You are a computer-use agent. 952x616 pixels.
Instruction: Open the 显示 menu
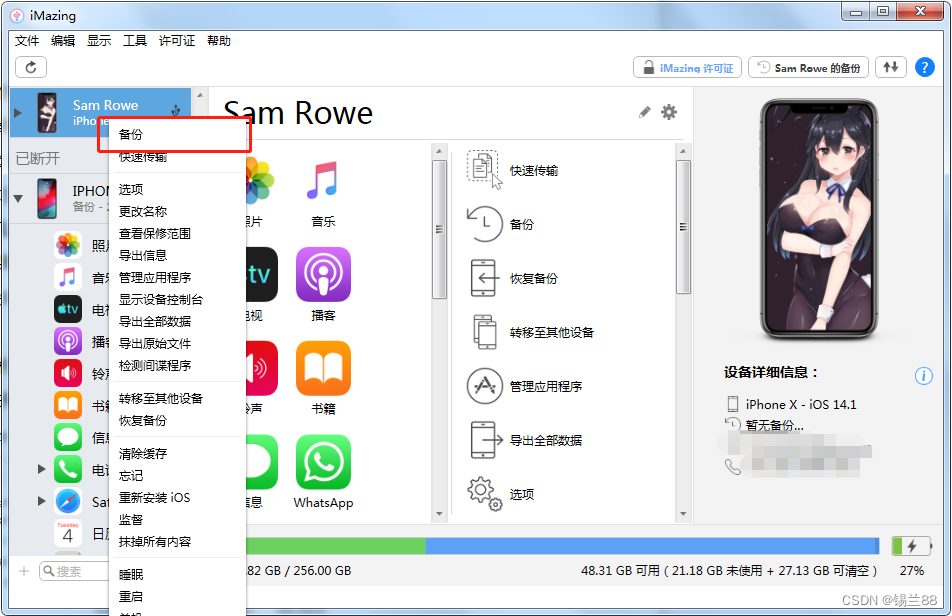point(99,41)
